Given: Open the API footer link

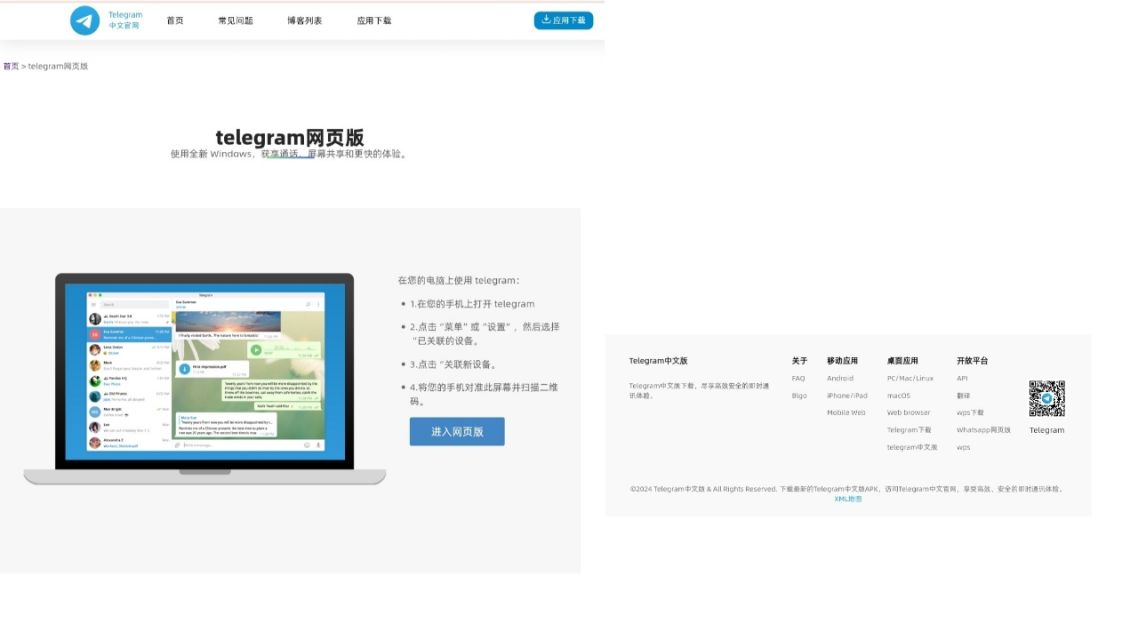Looking at the screenshot, I should click(x=962, y=378).
